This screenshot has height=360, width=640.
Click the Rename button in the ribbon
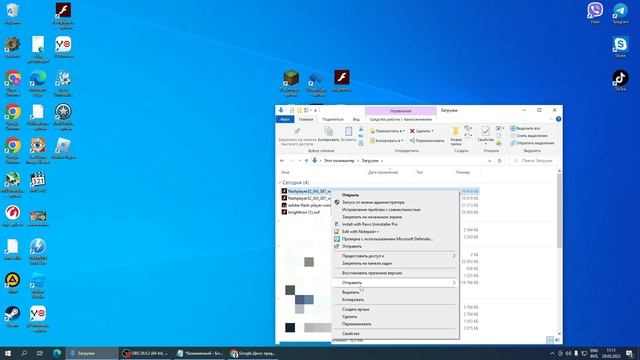point(427,140)
